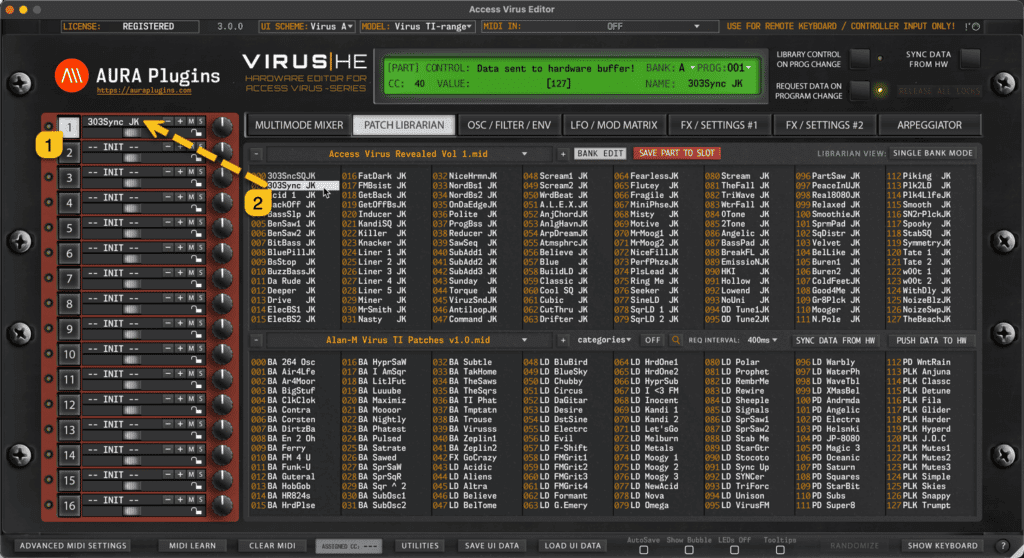This screenshot has height=558, width=1024.
Task: Open the Arpeggiator tab
Action: [929, 125]
